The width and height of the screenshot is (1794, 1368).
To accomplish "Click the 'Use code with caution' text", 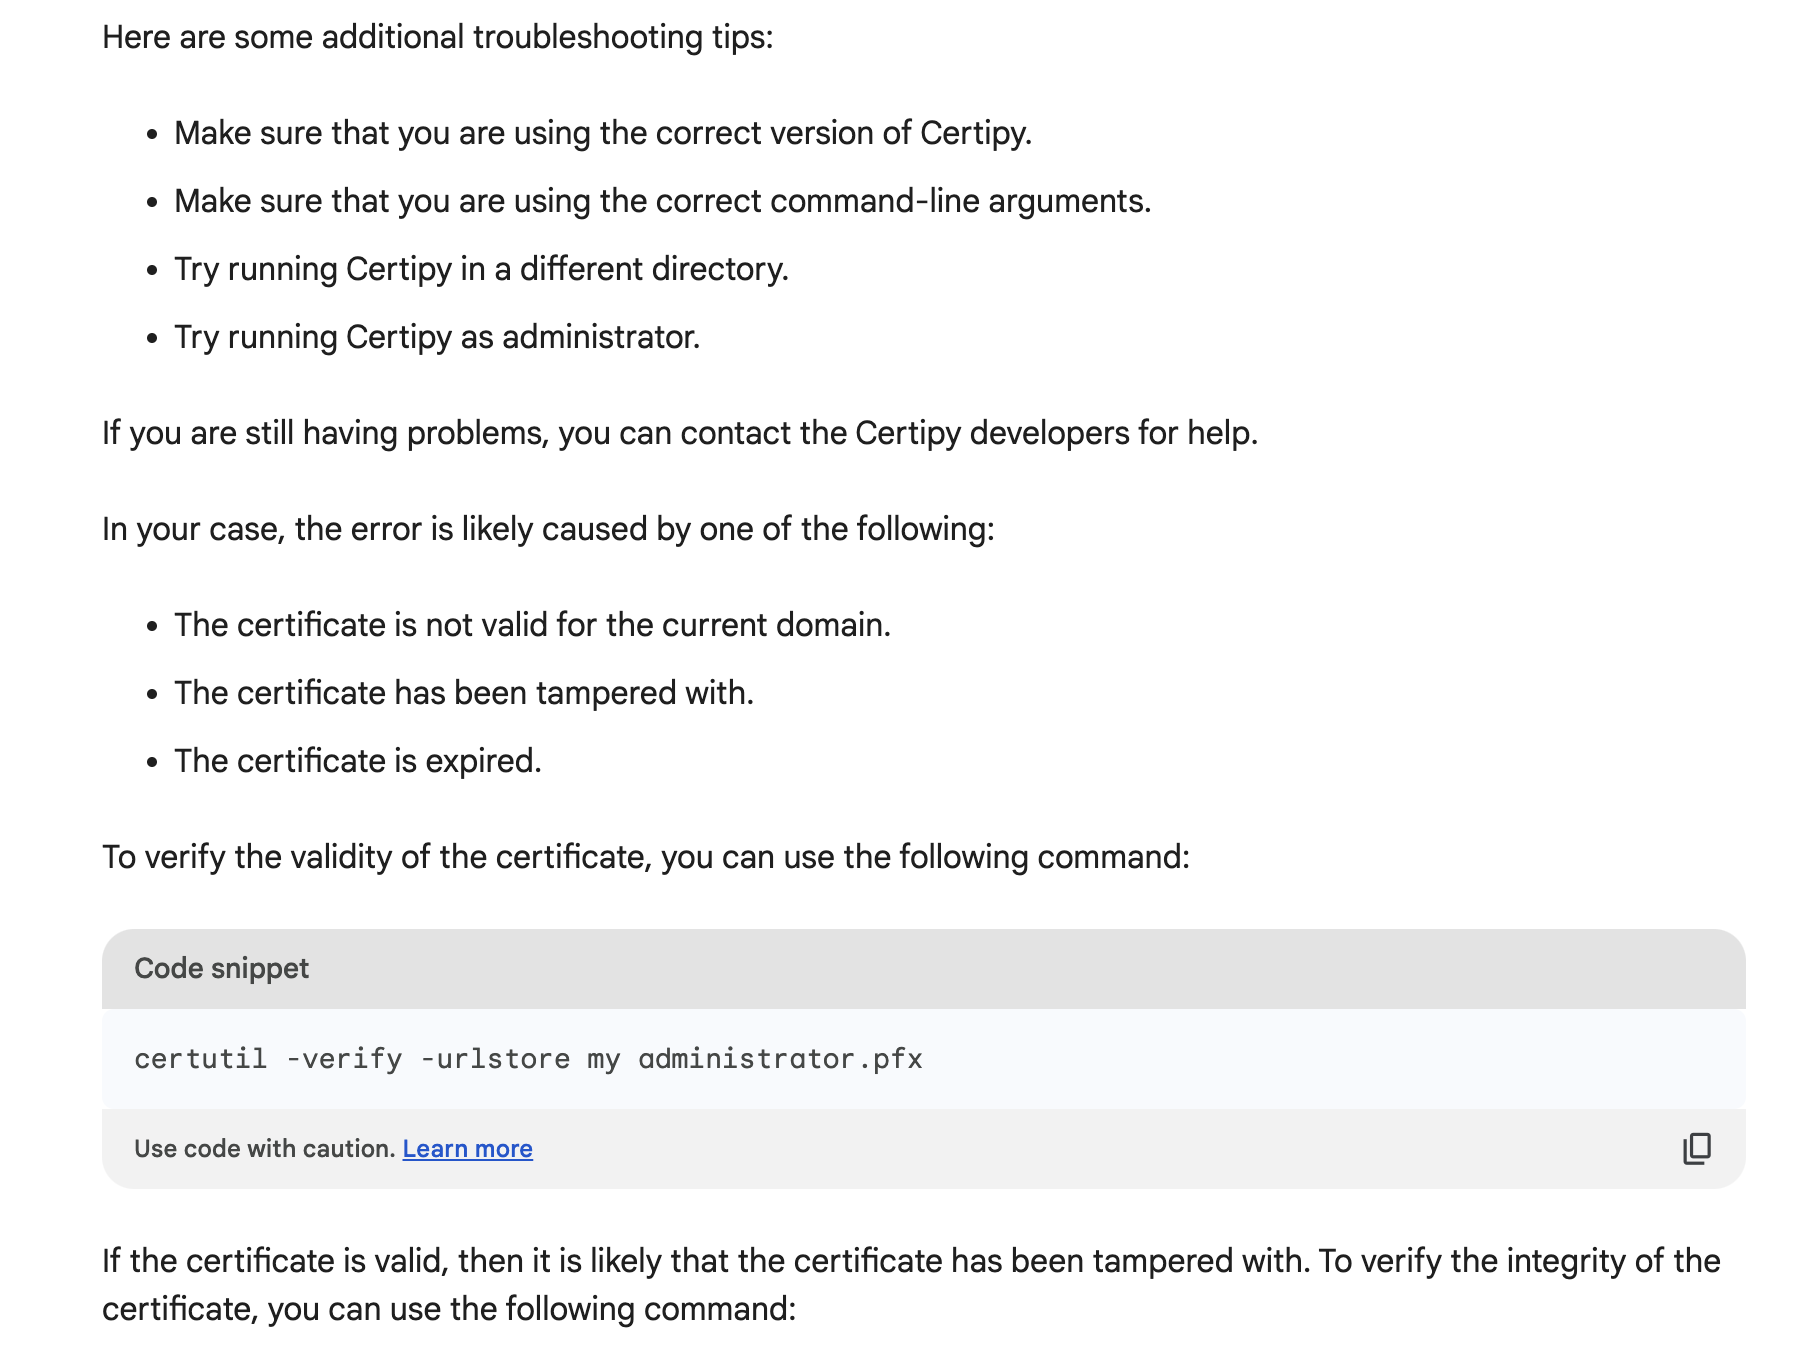I will pyautogui.click(x=264, y=1149).
